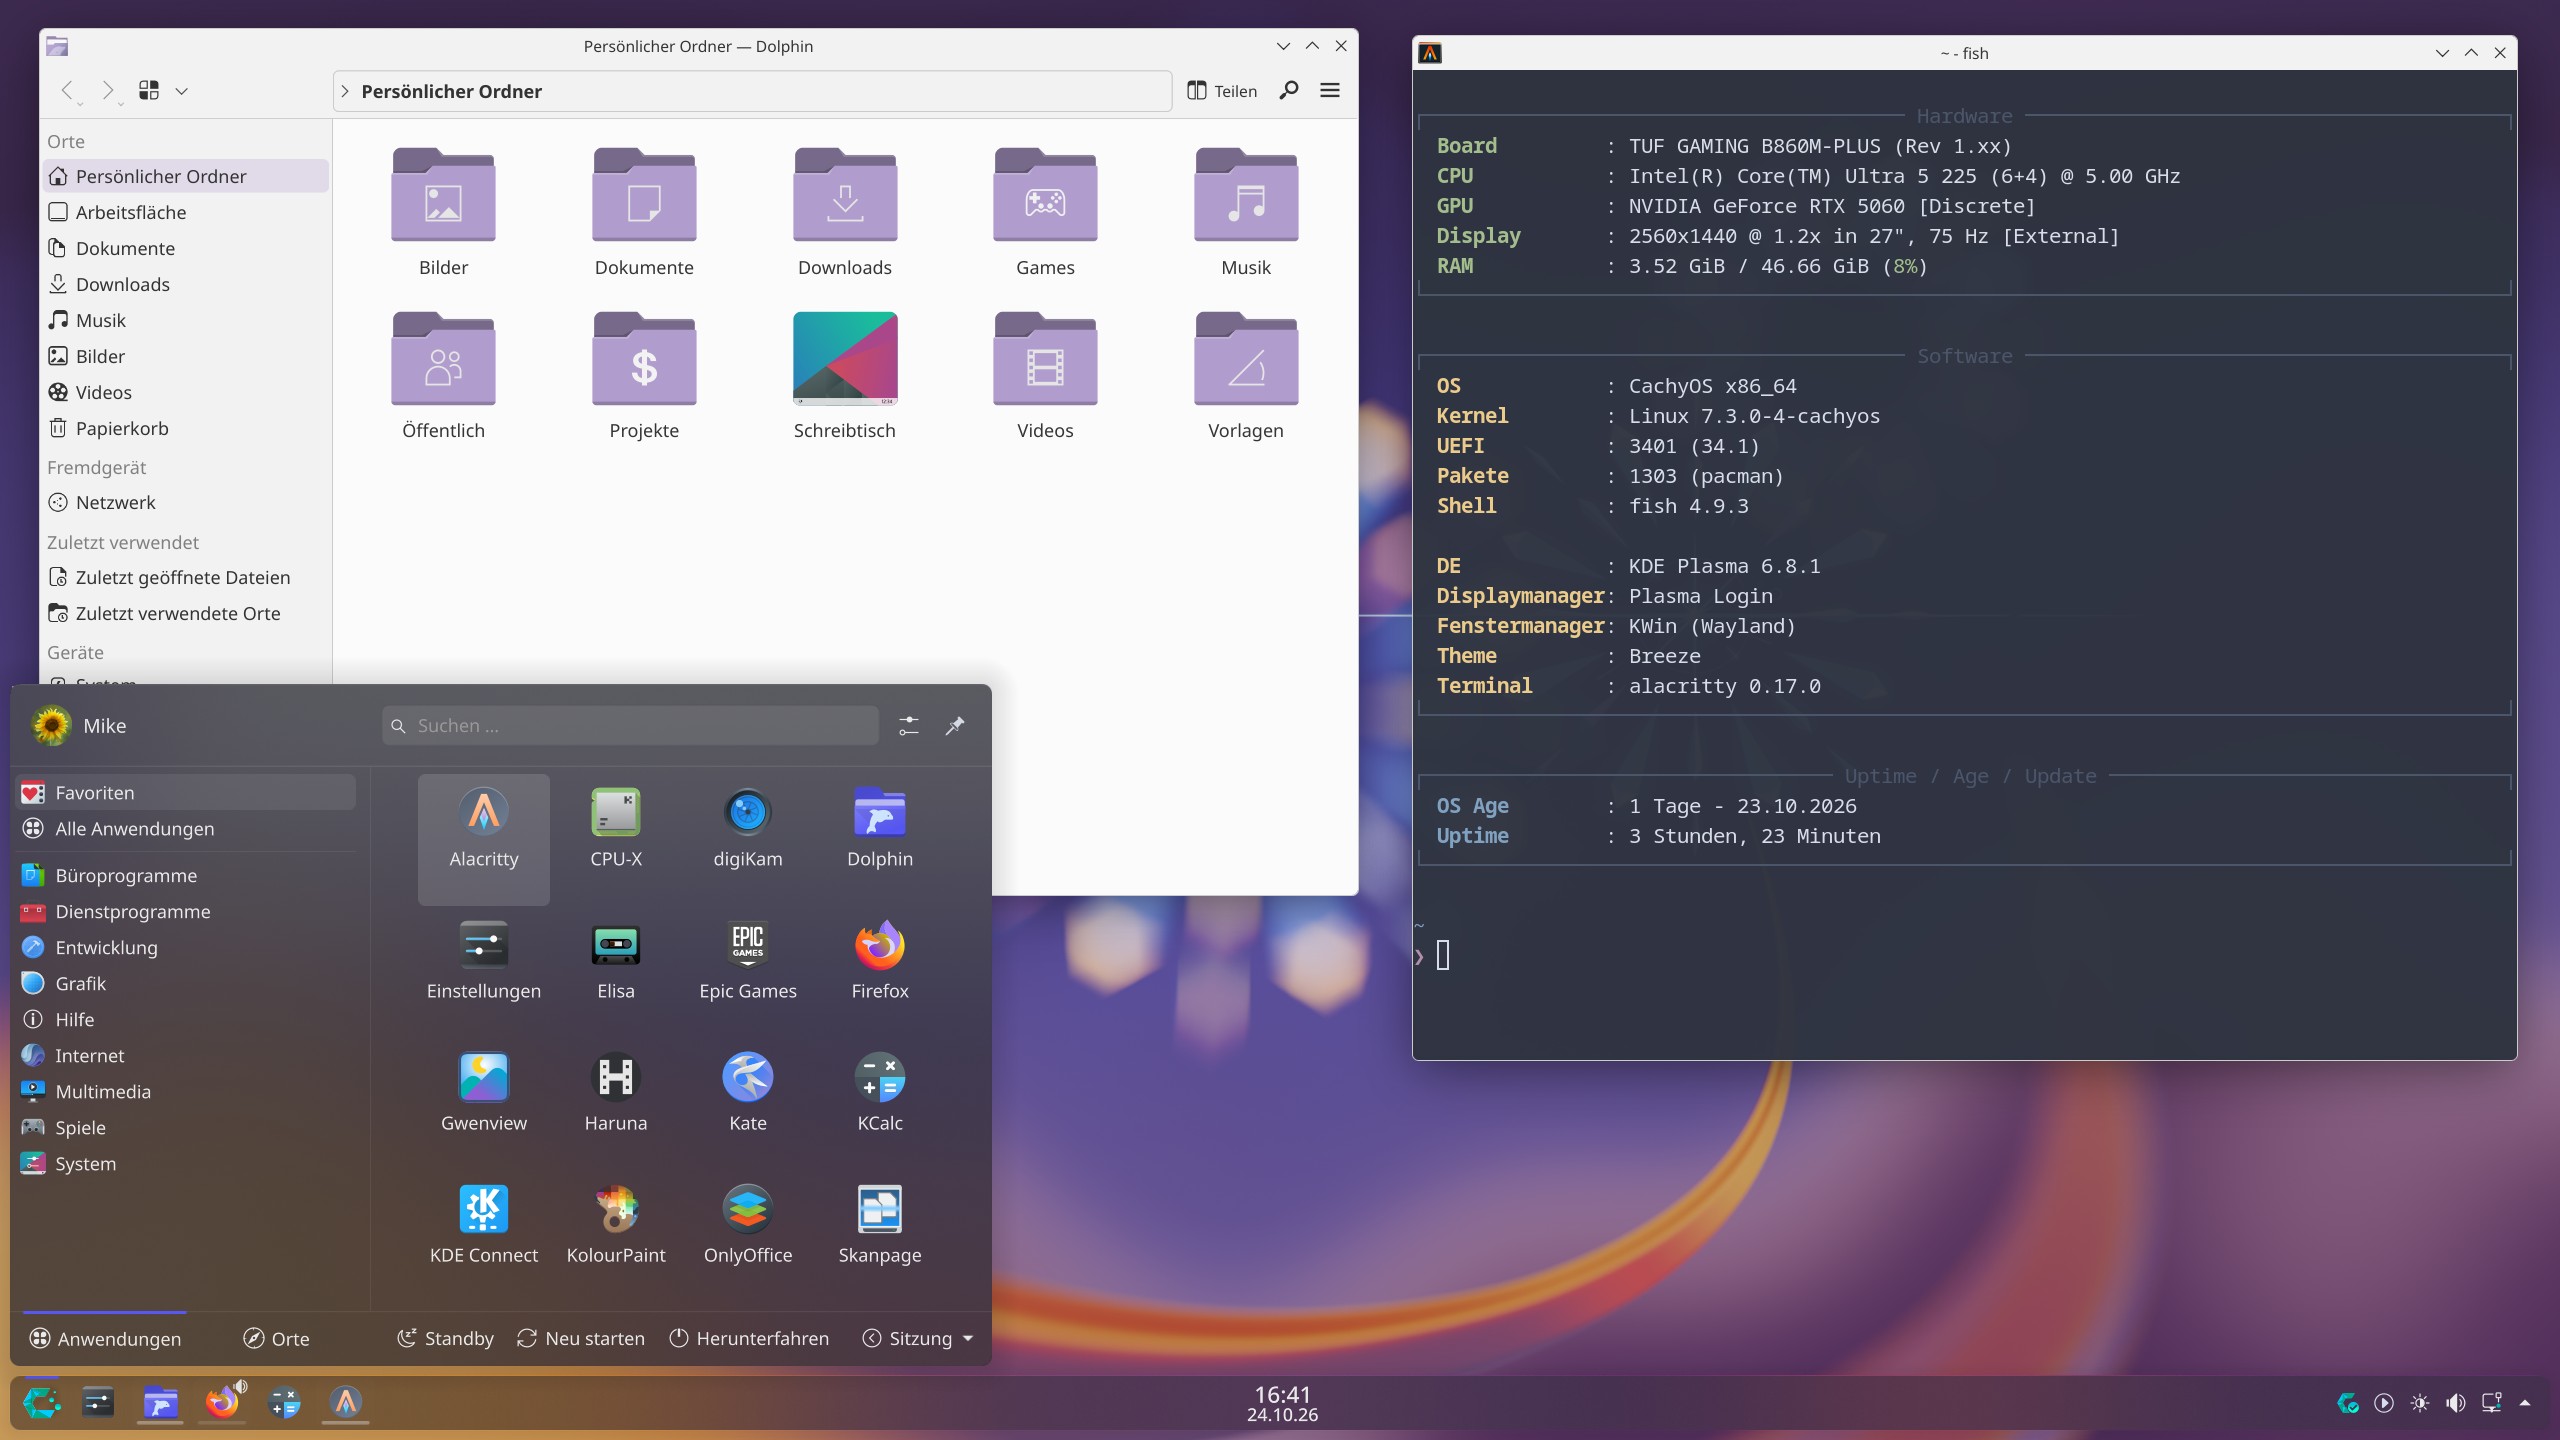Viewport: 2560px width, 1440px height.
Task: Click the Standby button
Action: [x=445, y=1338]
